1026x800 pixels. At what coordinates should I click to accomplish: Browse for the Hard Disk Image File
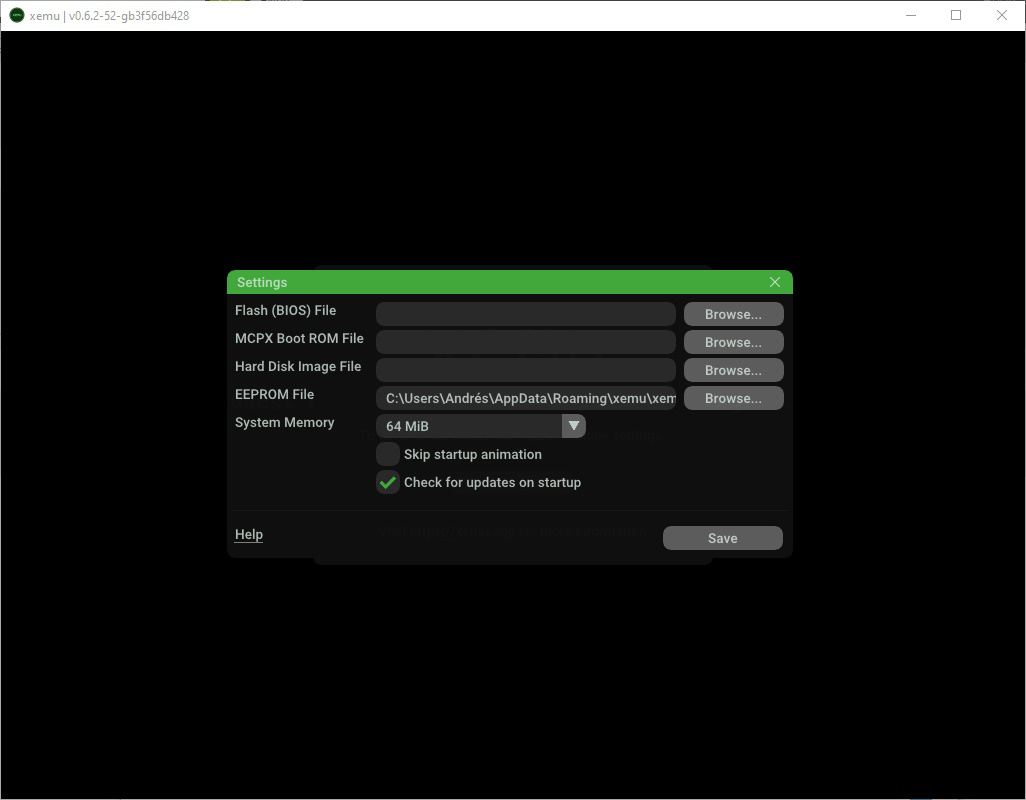(734, 370)
